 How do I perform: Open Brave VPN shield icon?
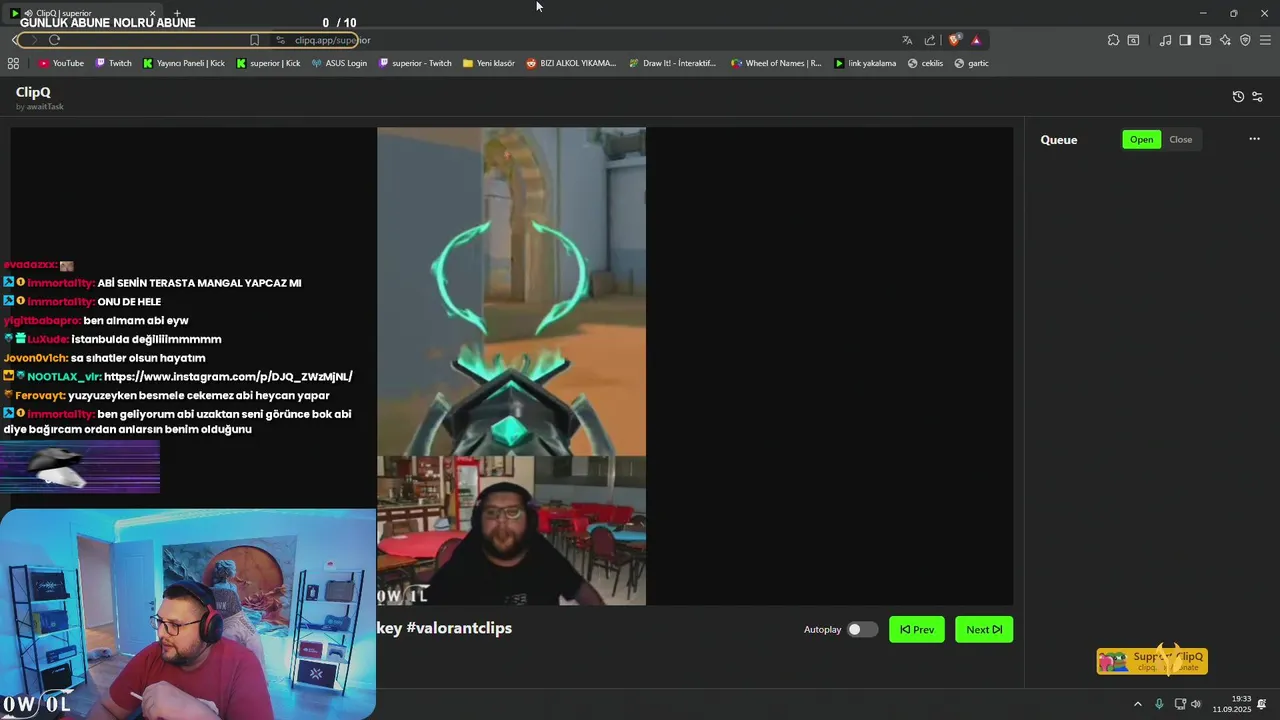click(1245, 40)
